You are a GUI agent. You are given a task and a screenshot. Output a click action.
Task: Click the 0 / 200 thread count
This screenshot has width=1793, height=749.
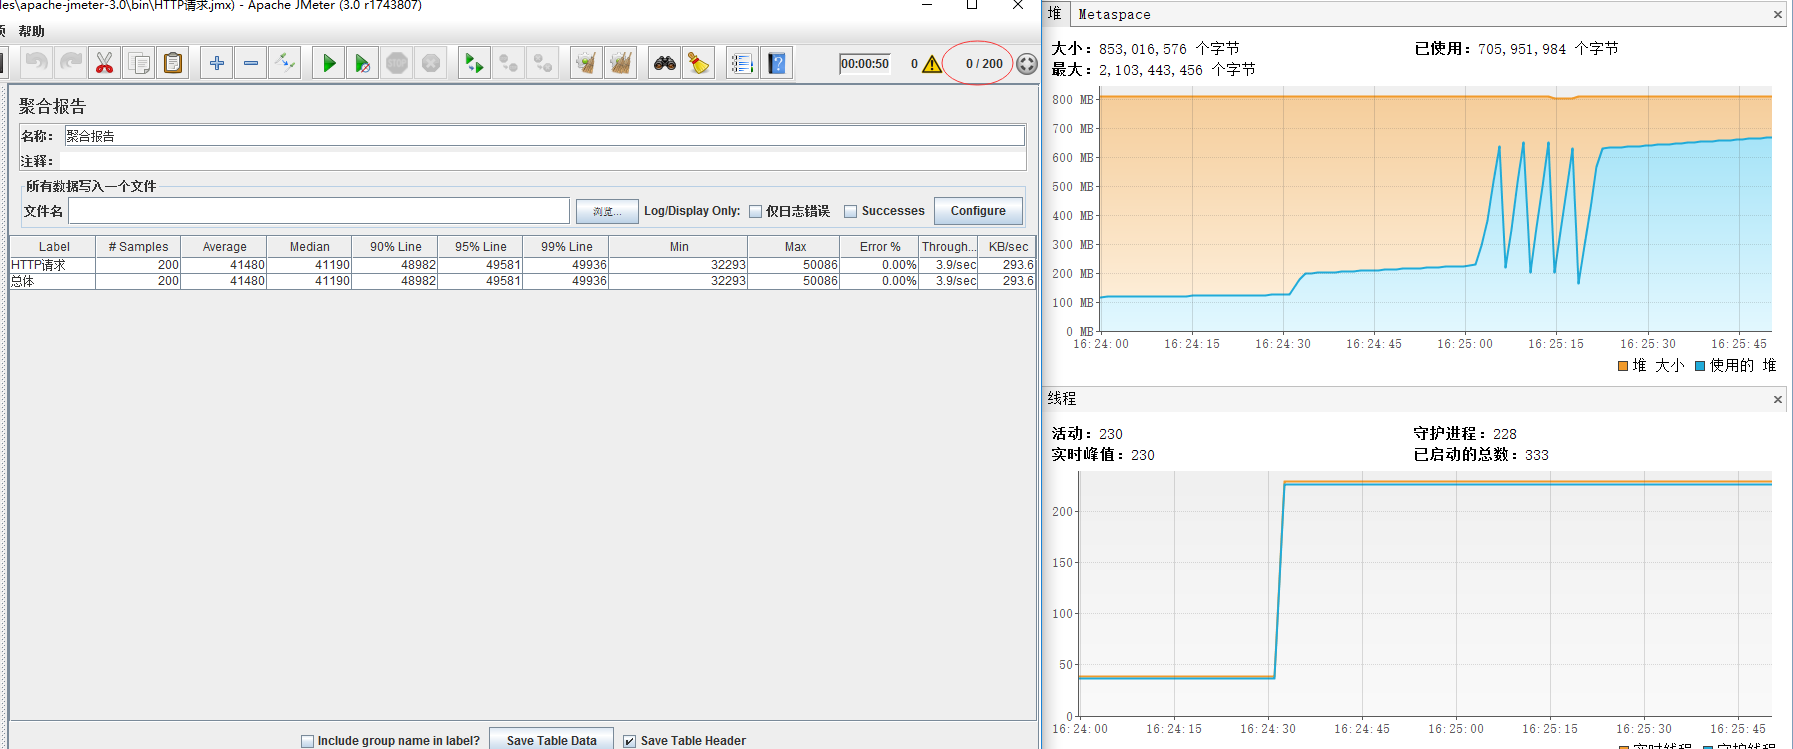tap(984, 64)
